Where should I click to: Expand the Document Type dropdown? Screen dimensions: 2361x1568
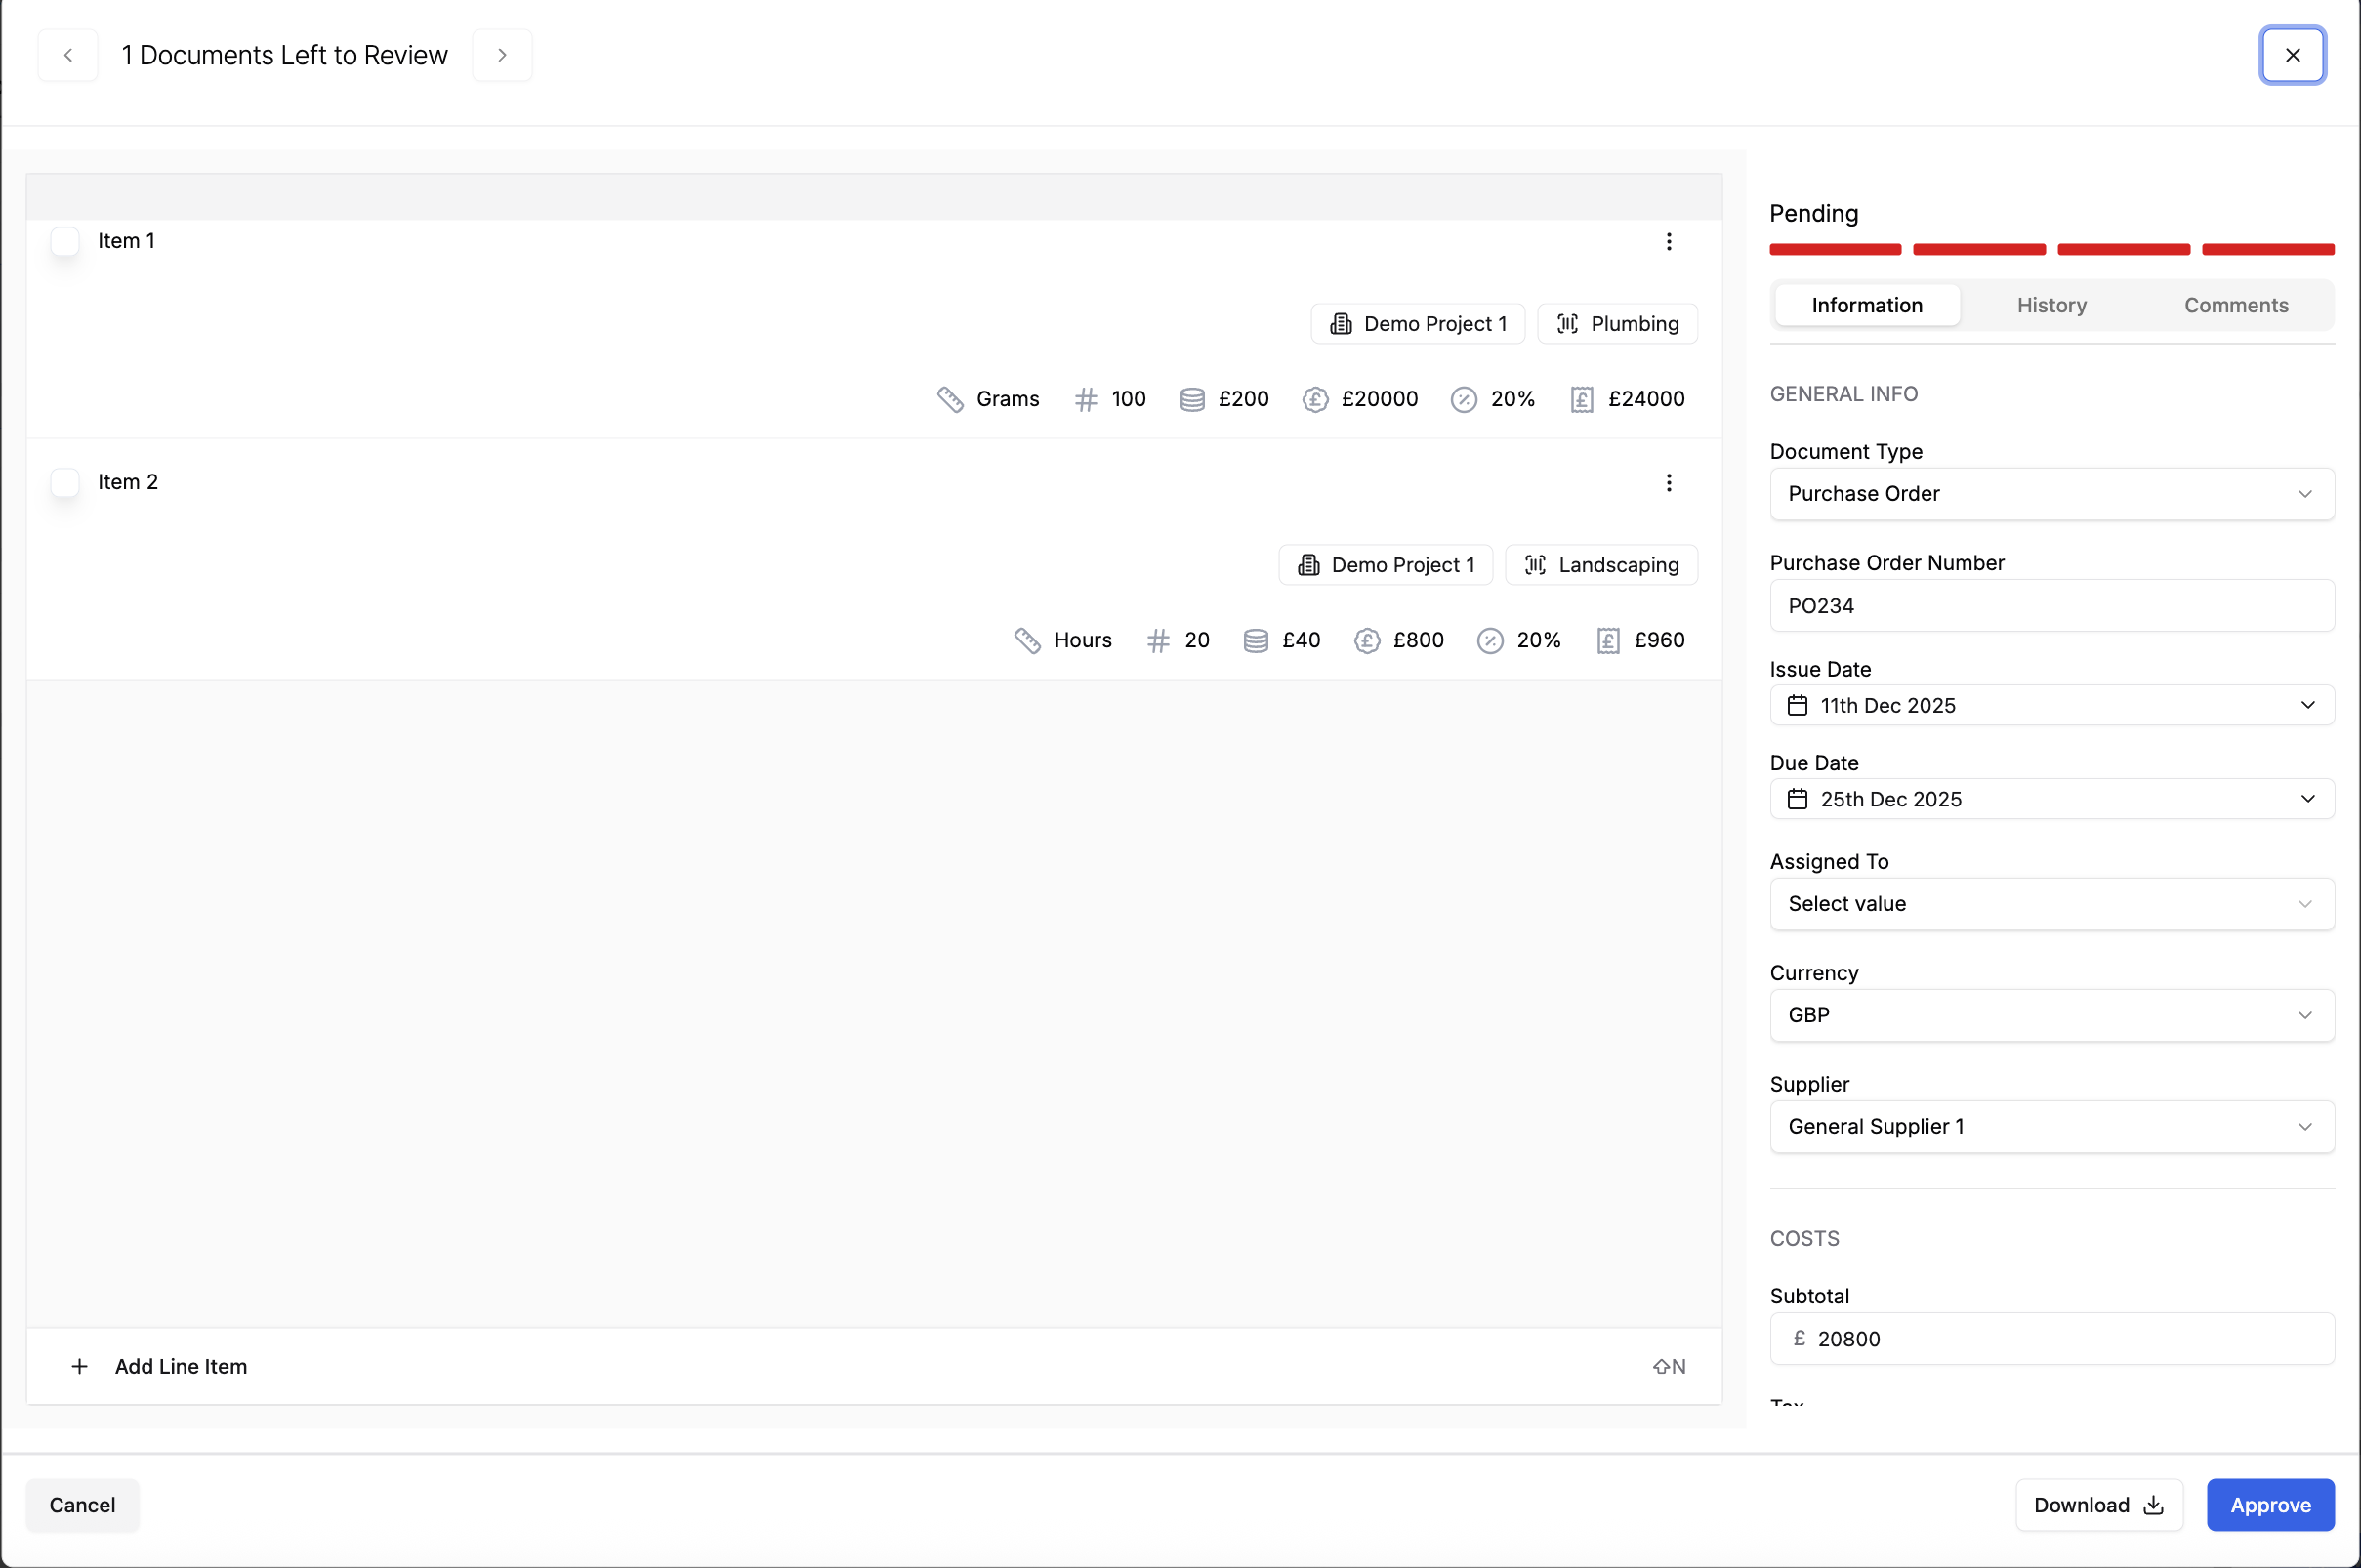click(2051, 494)
